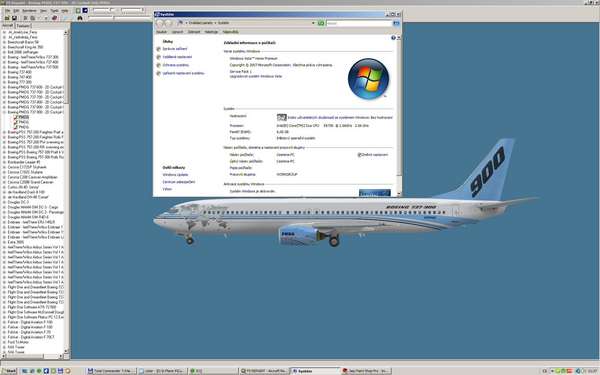The image size is (600, 375).
Task: Open the blue help icon in System window
Action: pos(393,38)
